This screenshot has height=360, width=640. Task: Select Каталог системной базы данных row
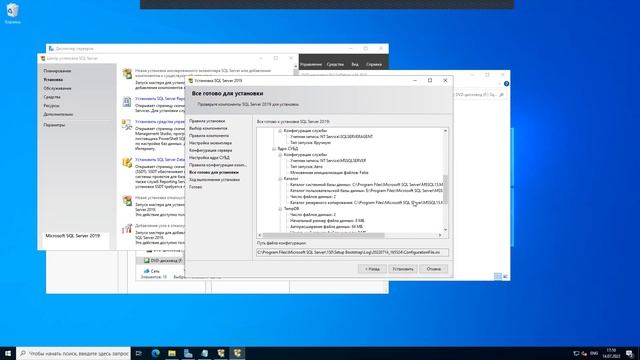point(366,185)
